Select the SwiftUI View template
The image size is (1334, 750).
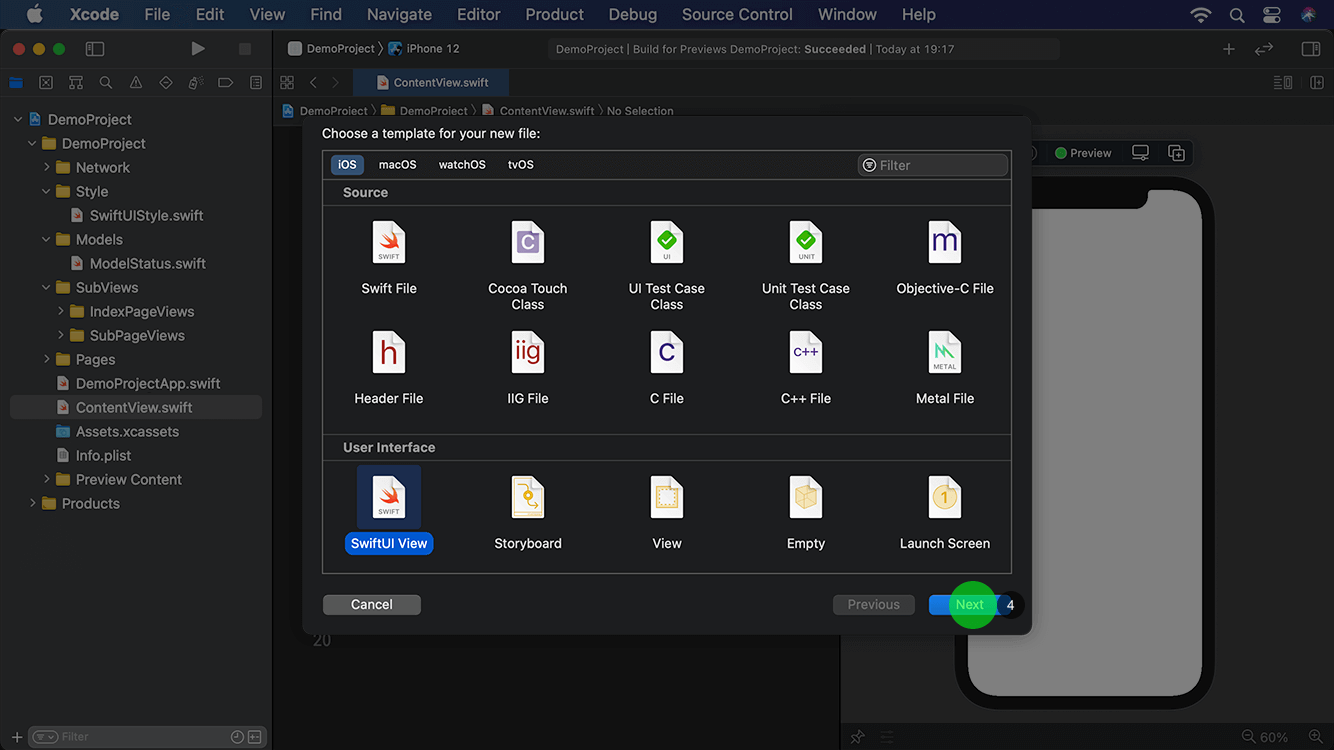pyautogui.click(x=389, y=511)
